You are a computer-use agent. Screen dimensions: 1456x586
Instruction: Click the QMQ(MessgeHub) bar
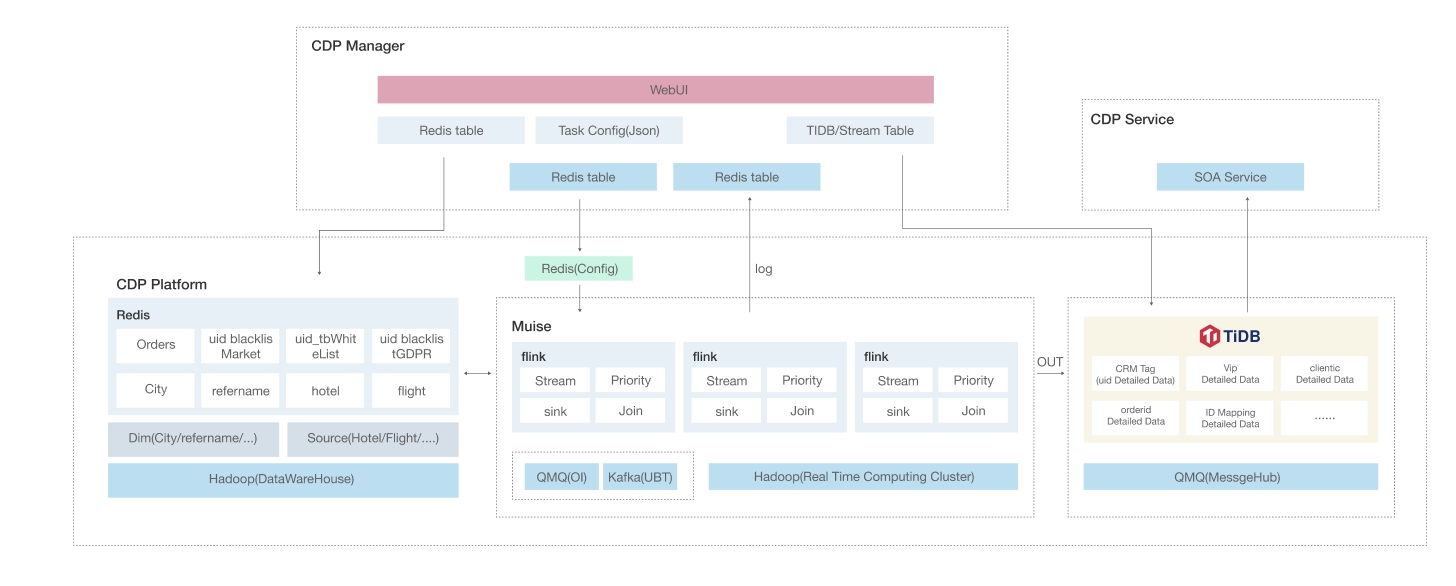(x=1230, y=477)
